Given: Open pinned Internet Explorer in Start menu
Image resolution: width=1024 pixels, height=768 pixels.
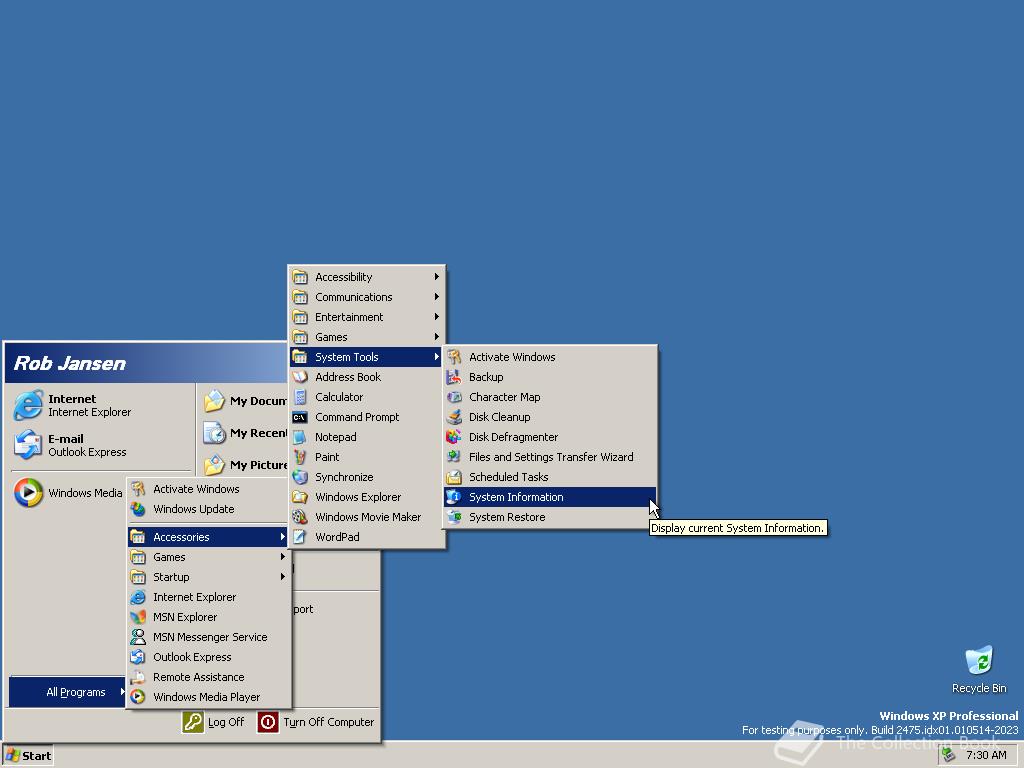Looking at the screenshot, I should tap(101, 405).
